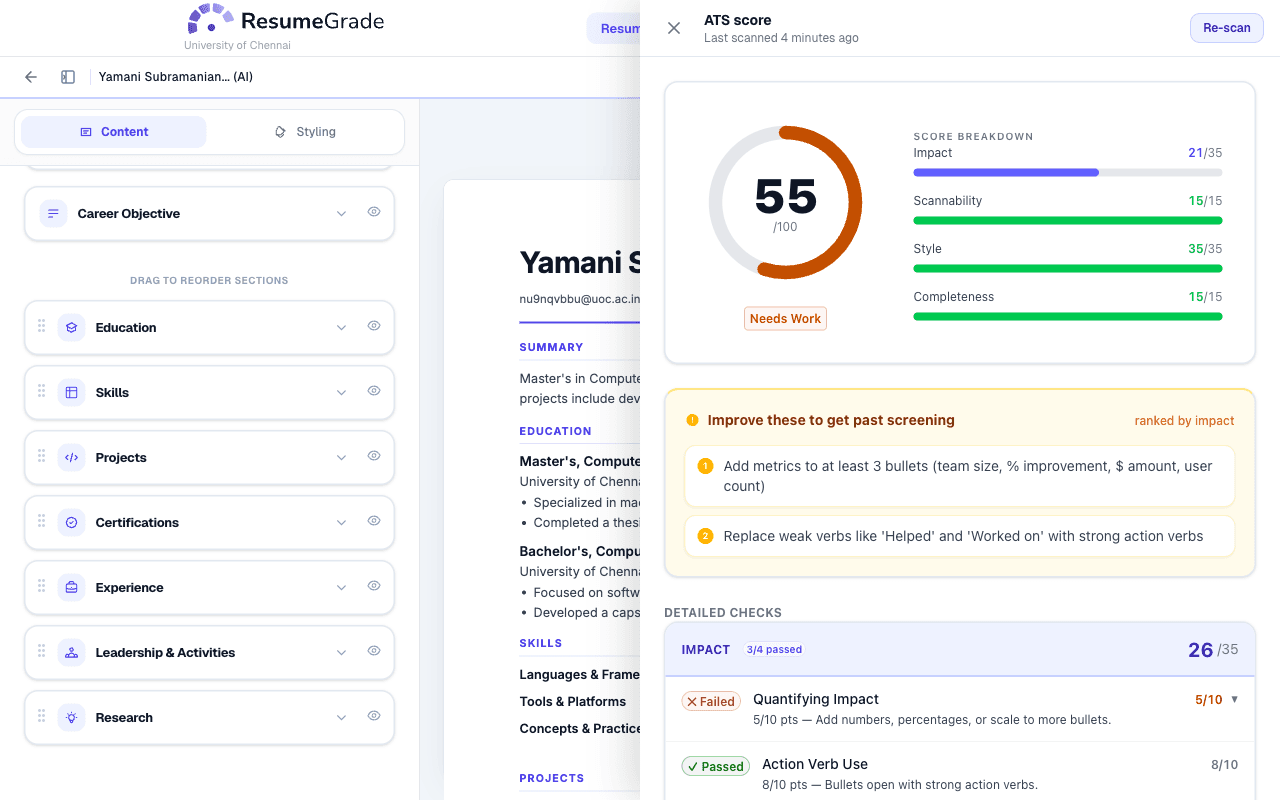
Task: Click the Career Objective section icon
Action: click(x=53, y=214)
